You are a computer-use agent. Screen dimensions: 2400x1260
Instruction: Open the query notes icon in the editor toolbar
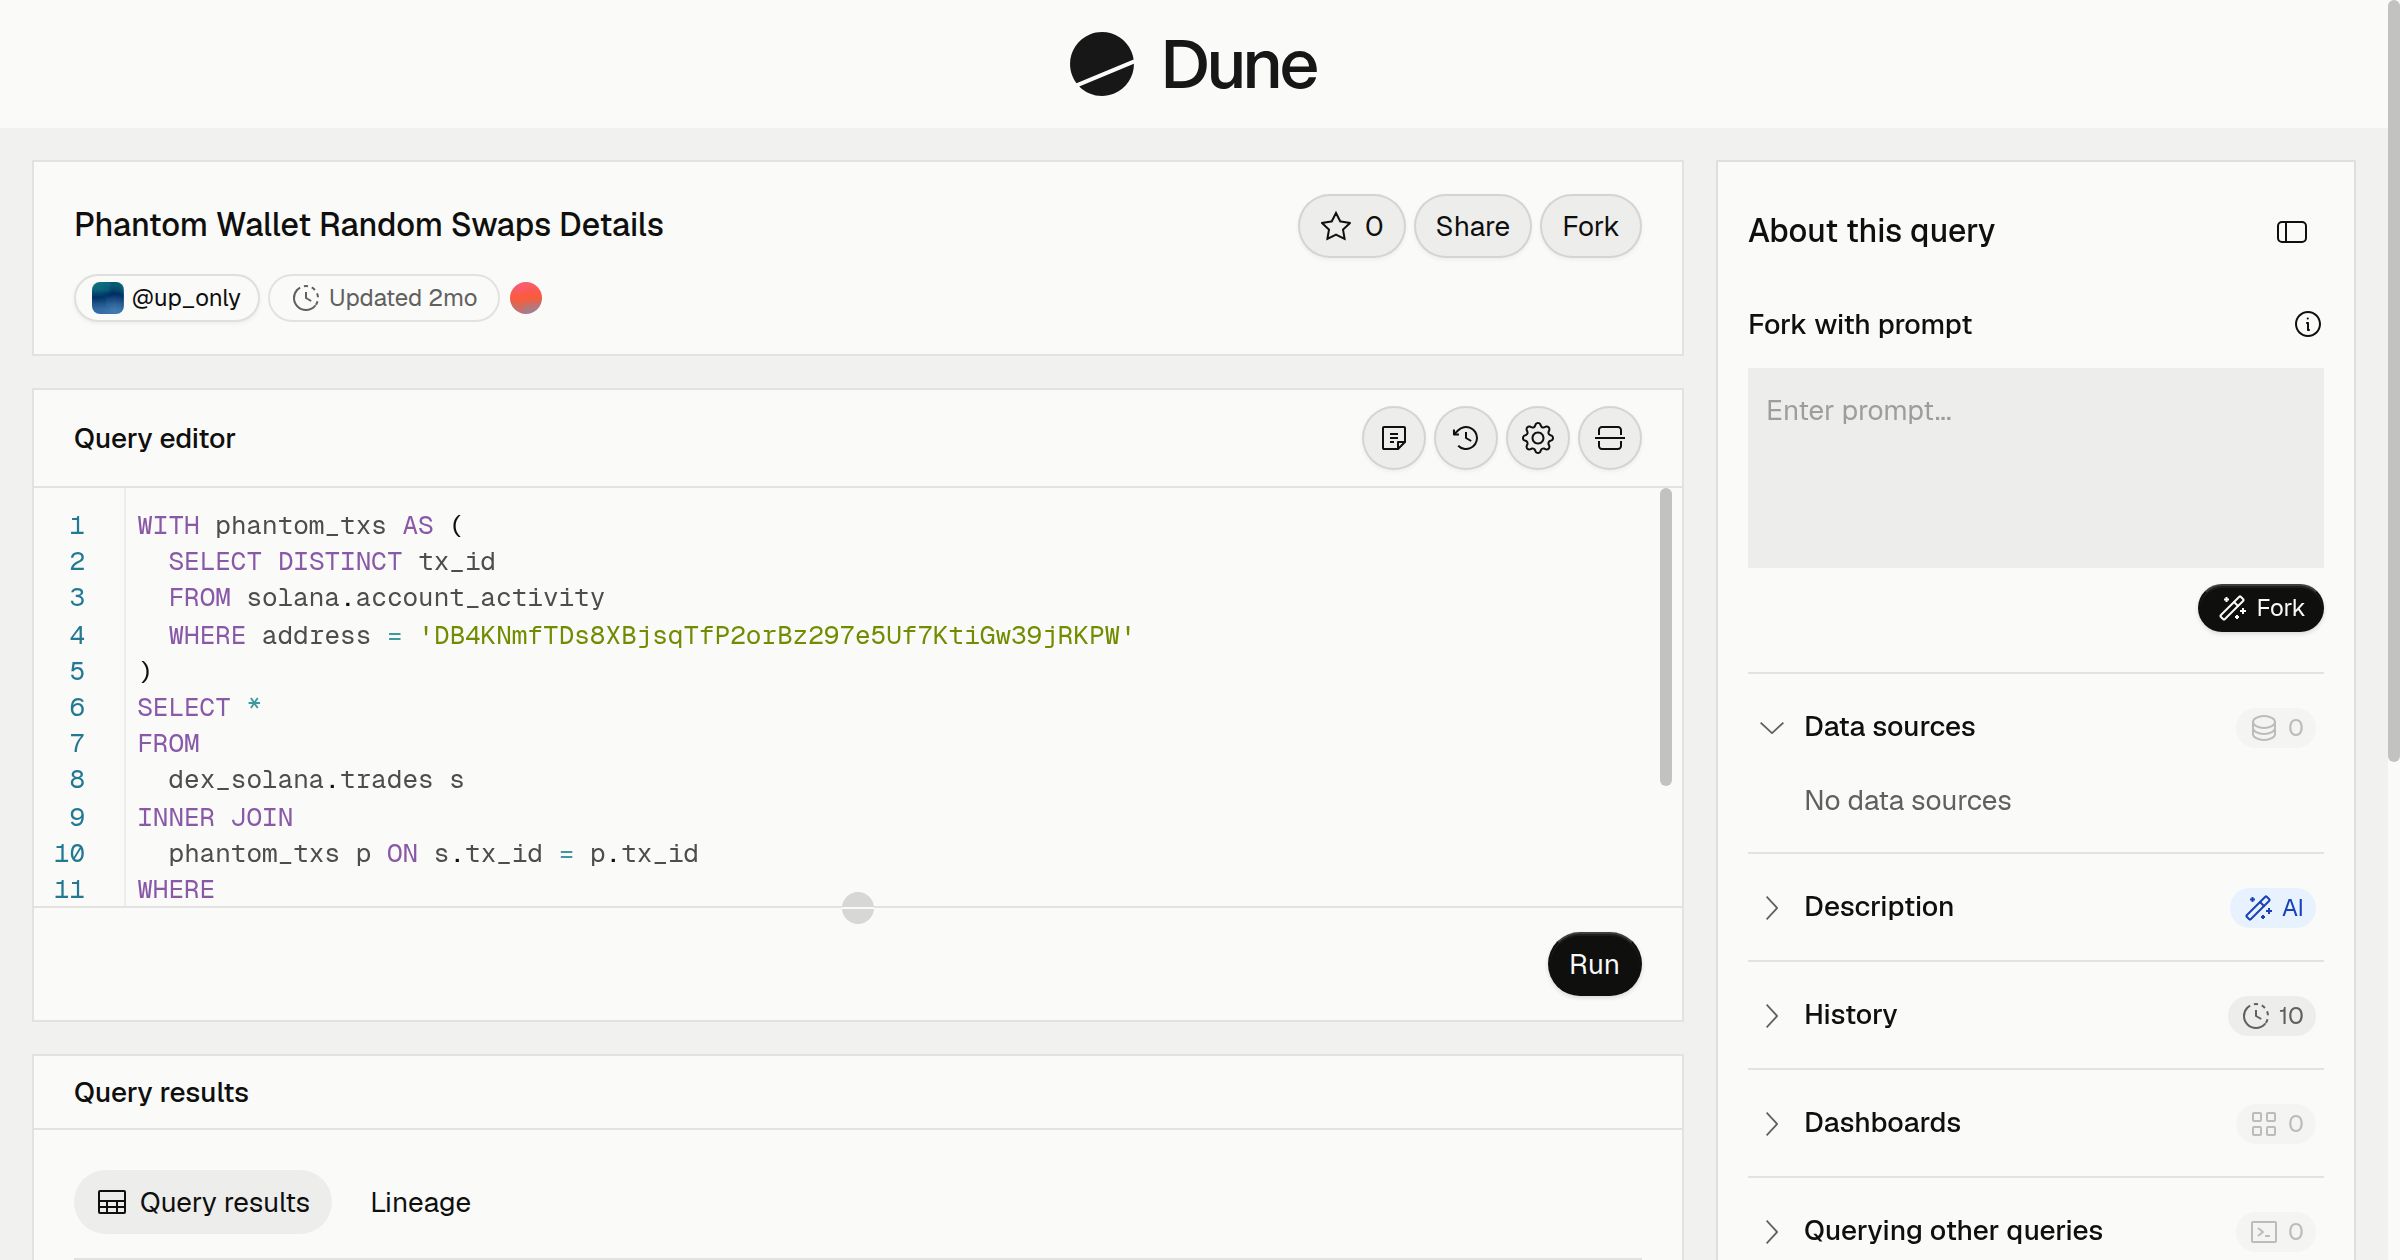point(1393,438)
